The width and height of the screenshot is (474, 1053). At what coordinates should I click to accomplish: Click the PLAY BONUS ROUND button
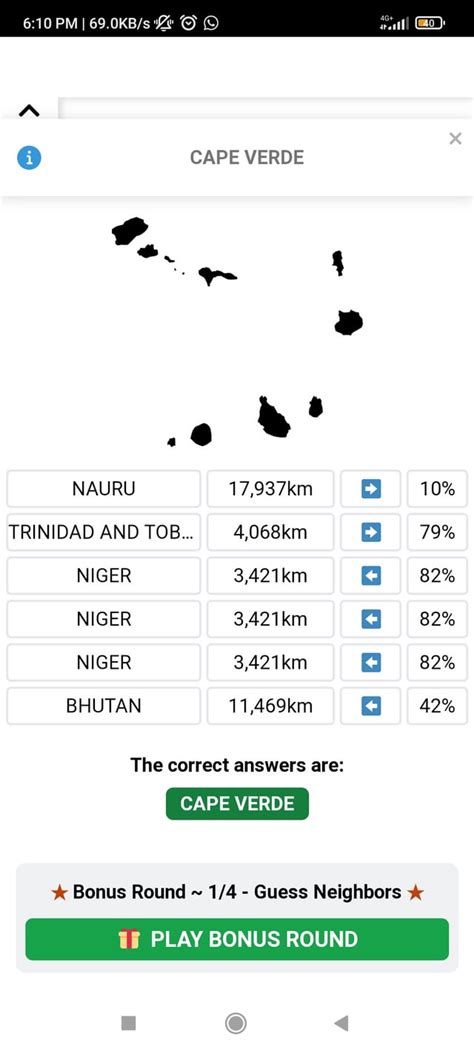click(x=237, y=939)
